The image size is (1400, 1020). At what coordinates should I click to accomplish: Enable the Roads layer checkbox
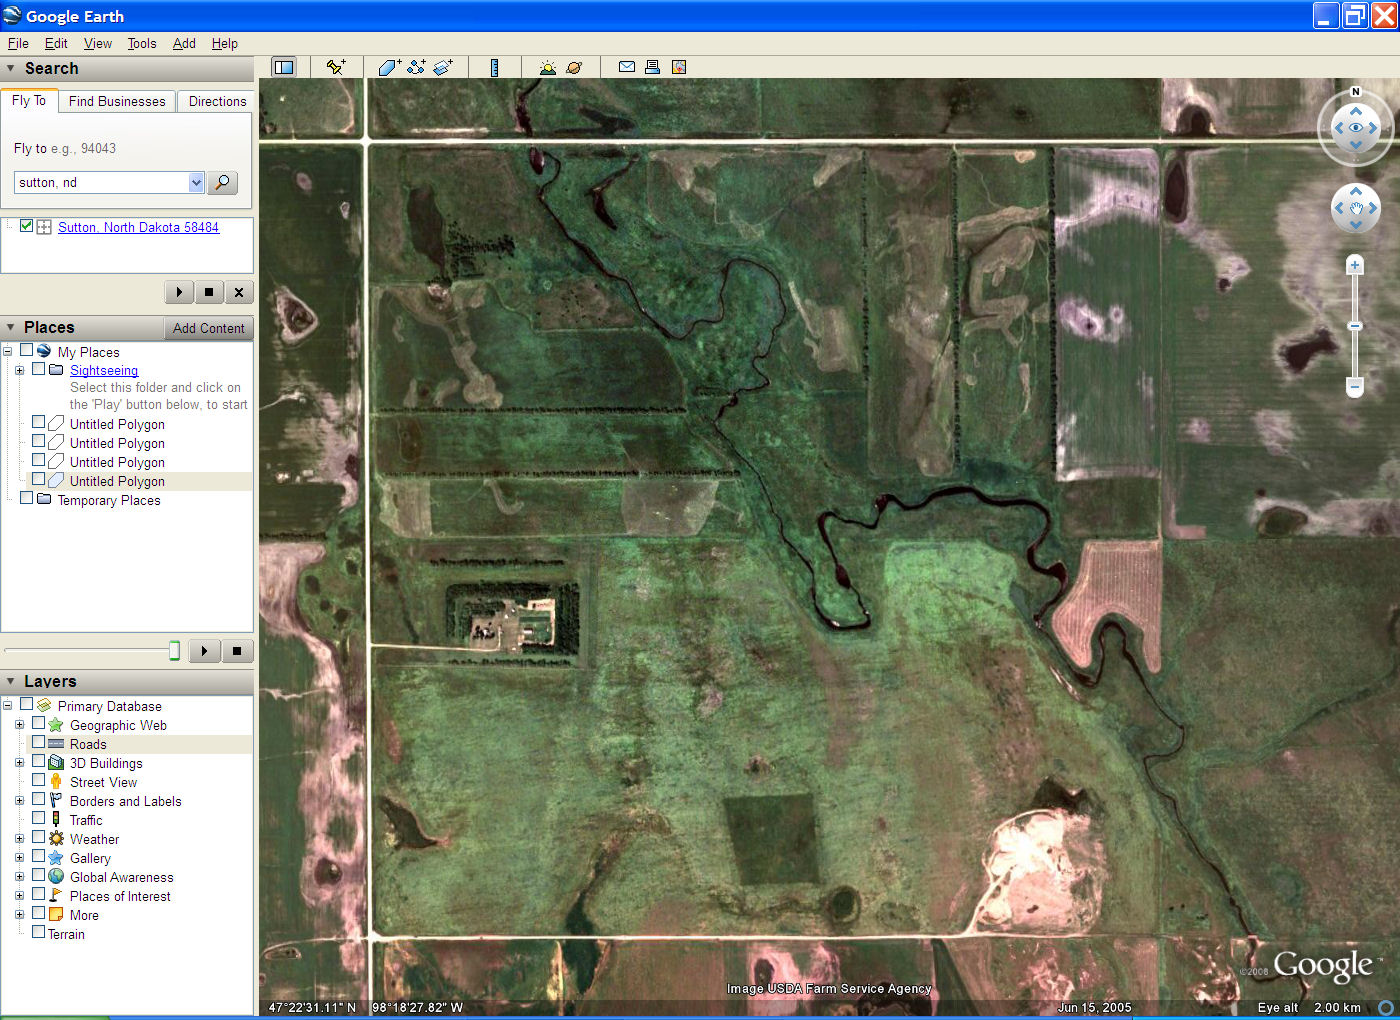click(x=38, y=742)
